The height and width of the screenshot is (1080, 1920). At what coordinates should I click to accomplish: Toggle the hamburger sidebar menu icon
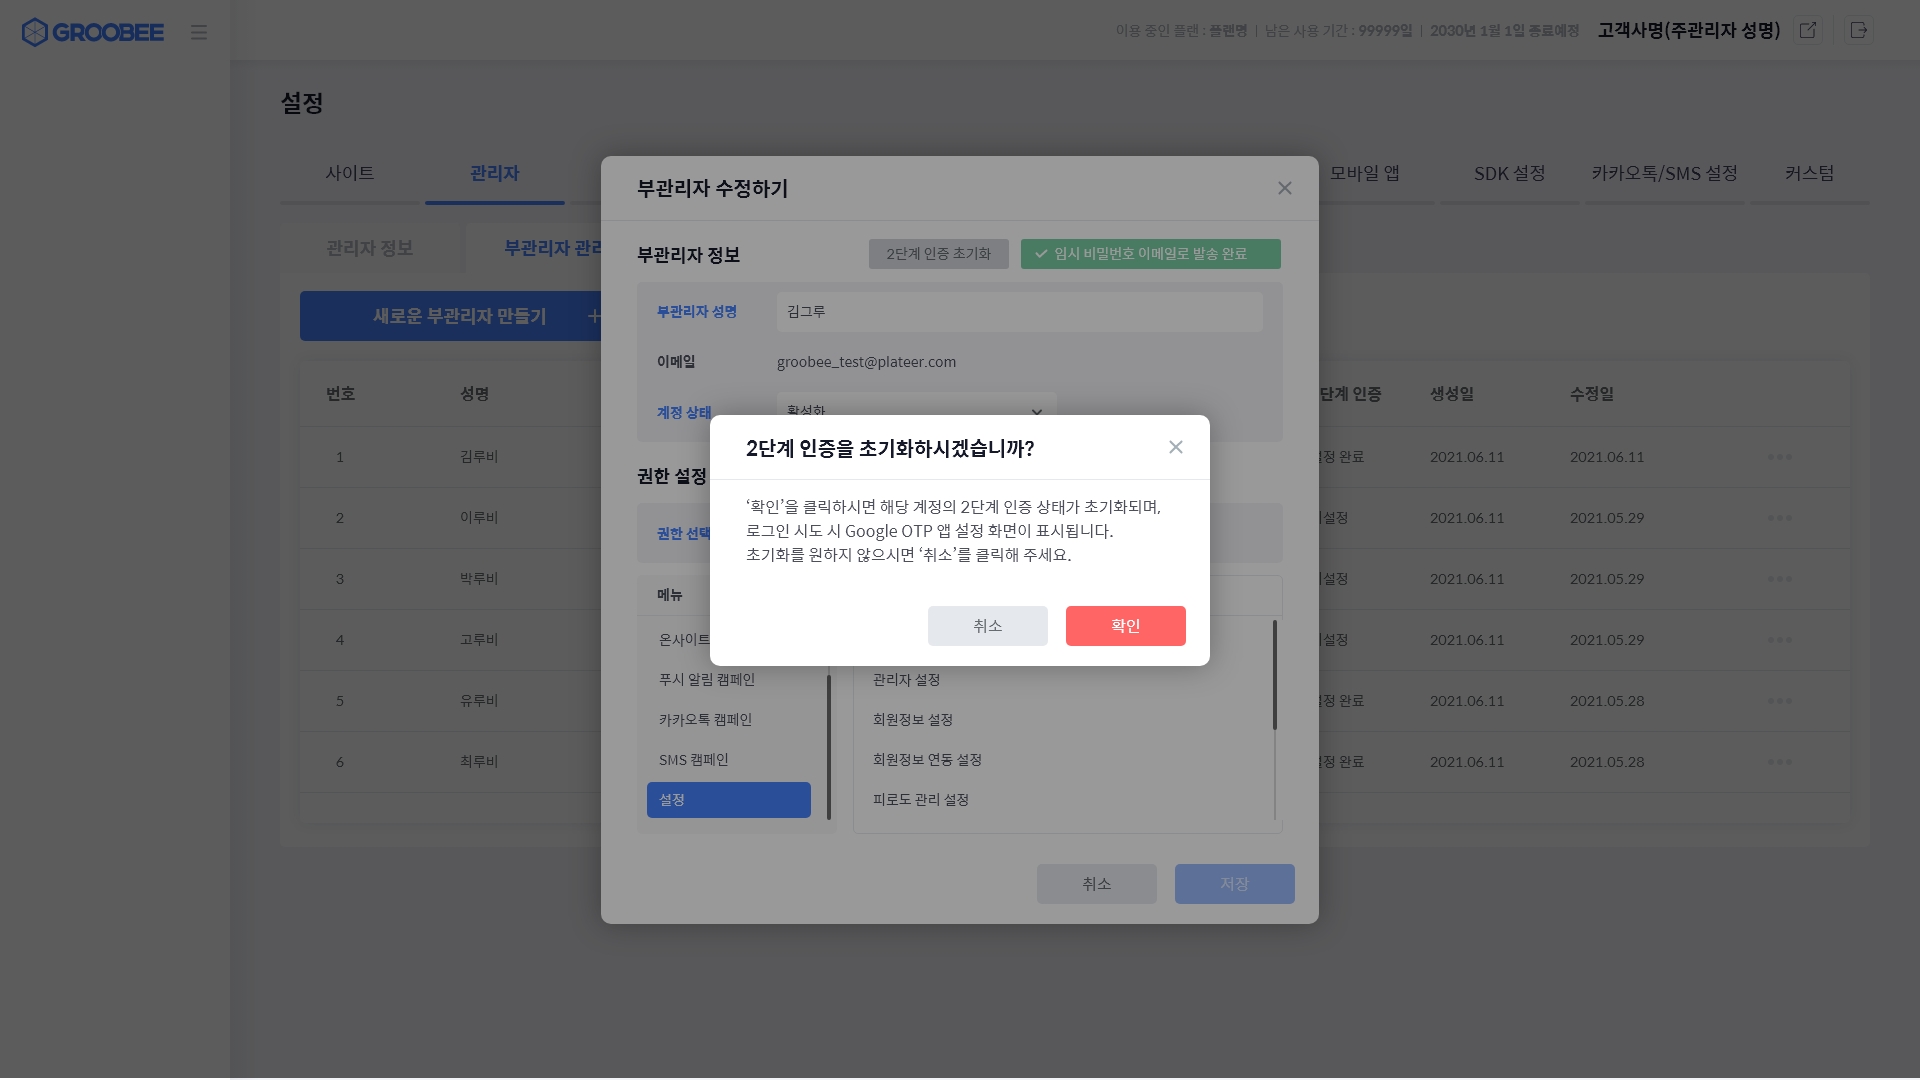coord(199,32)
